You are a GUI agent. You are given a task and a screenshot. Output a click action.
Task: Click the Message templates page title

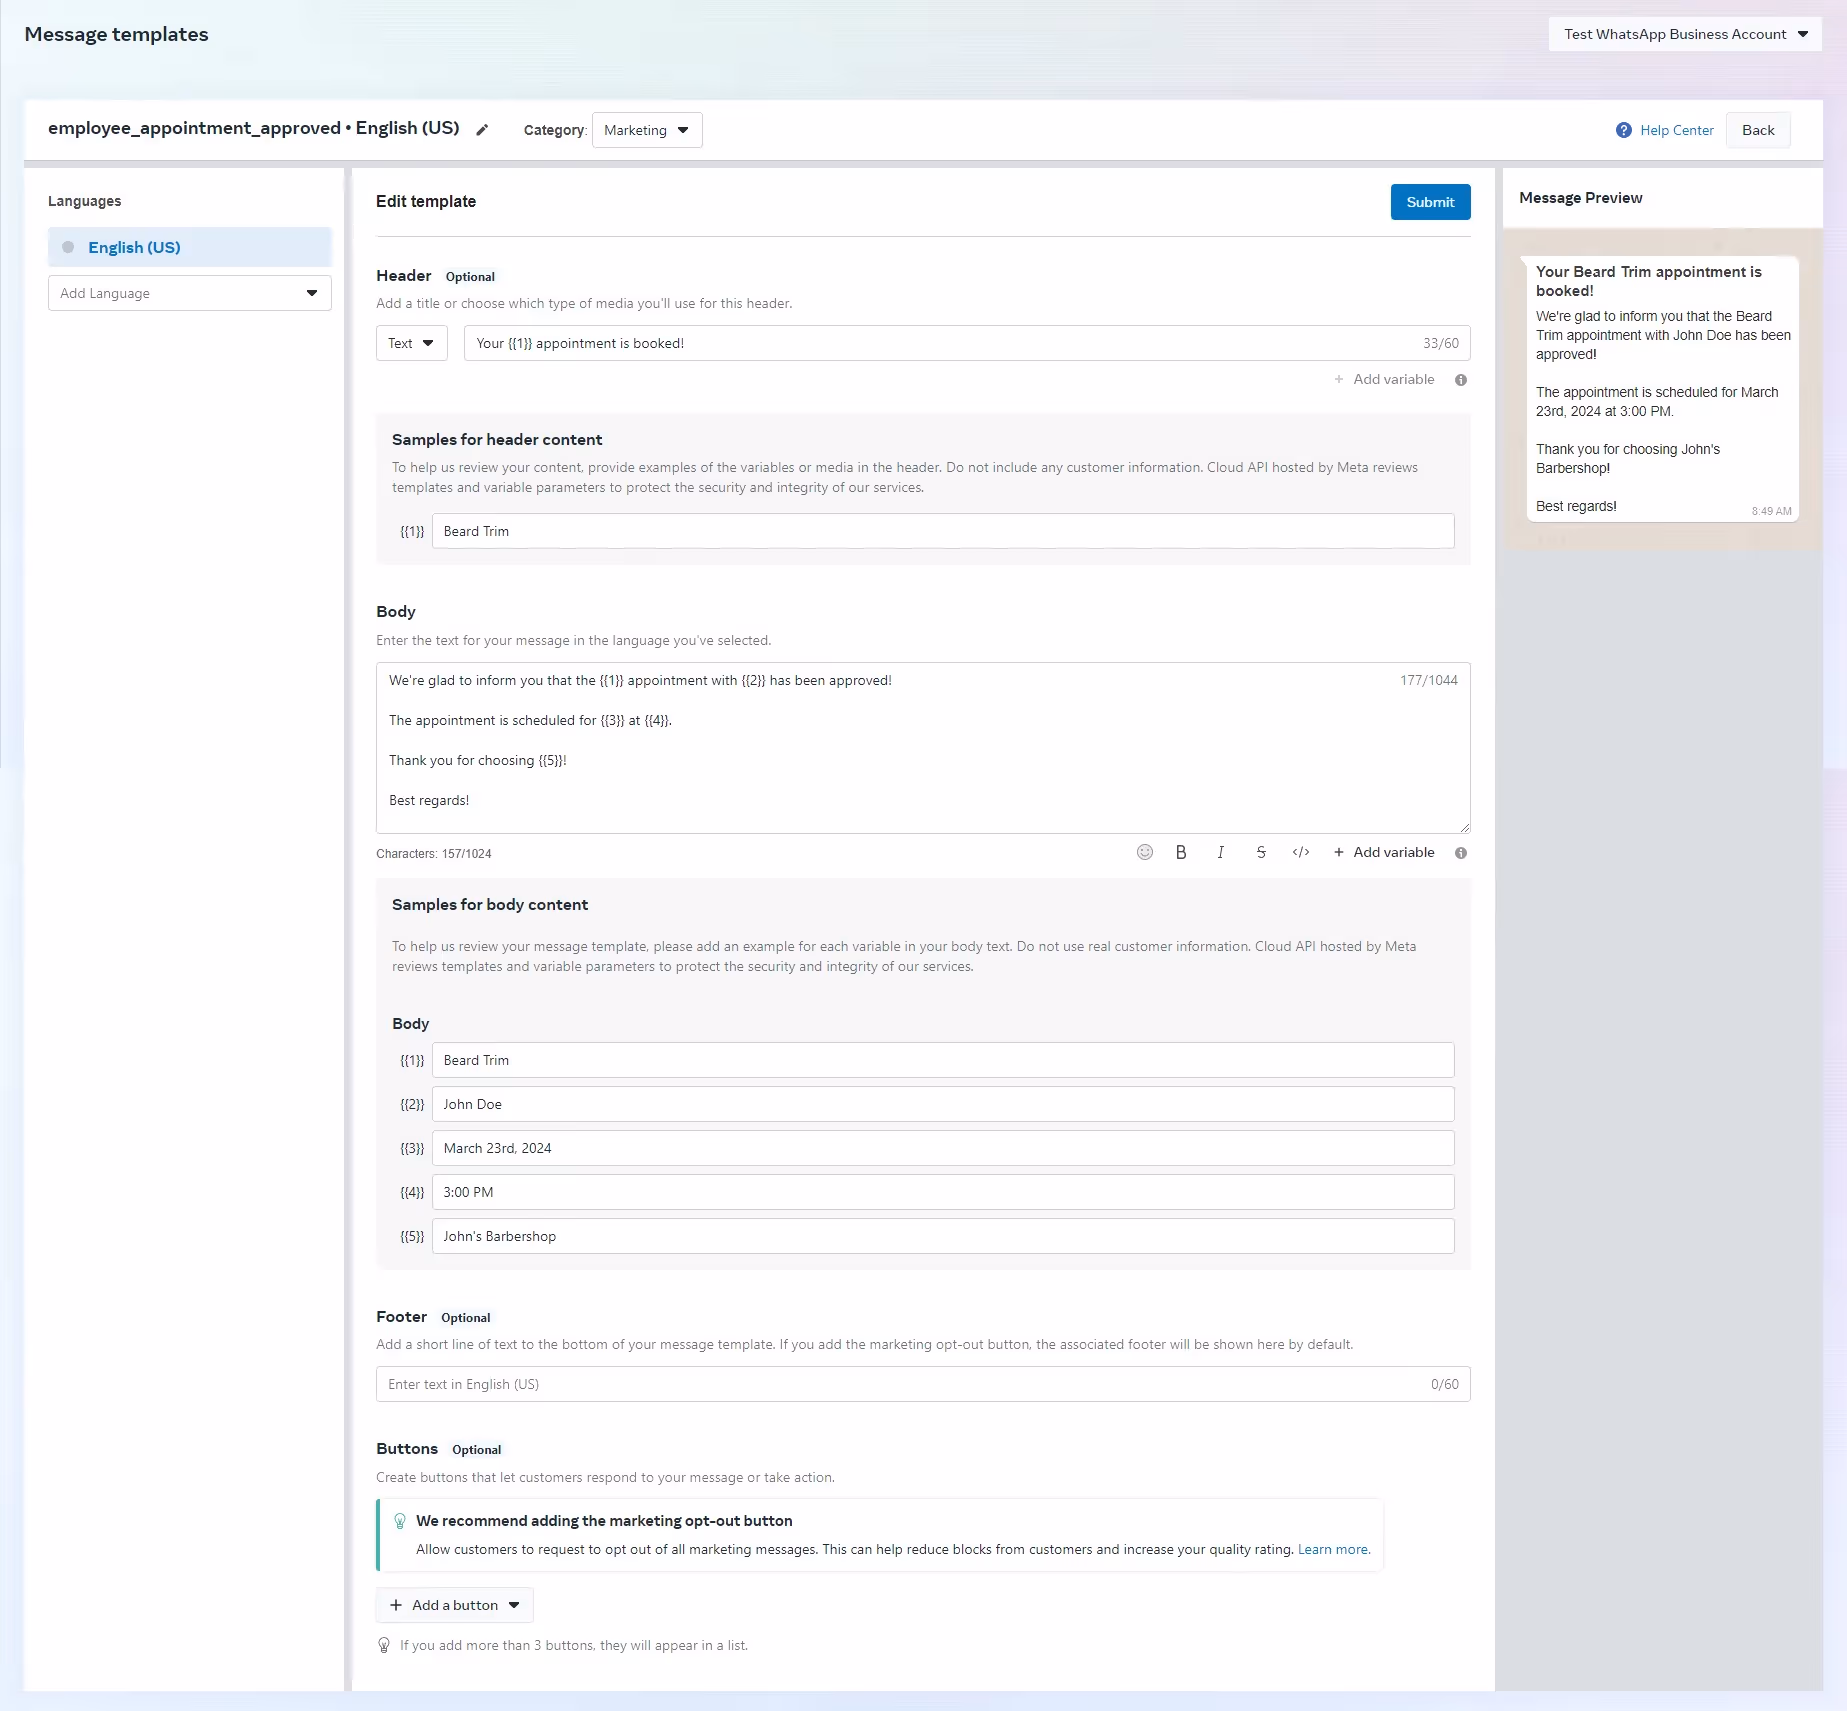click(116, 34)
